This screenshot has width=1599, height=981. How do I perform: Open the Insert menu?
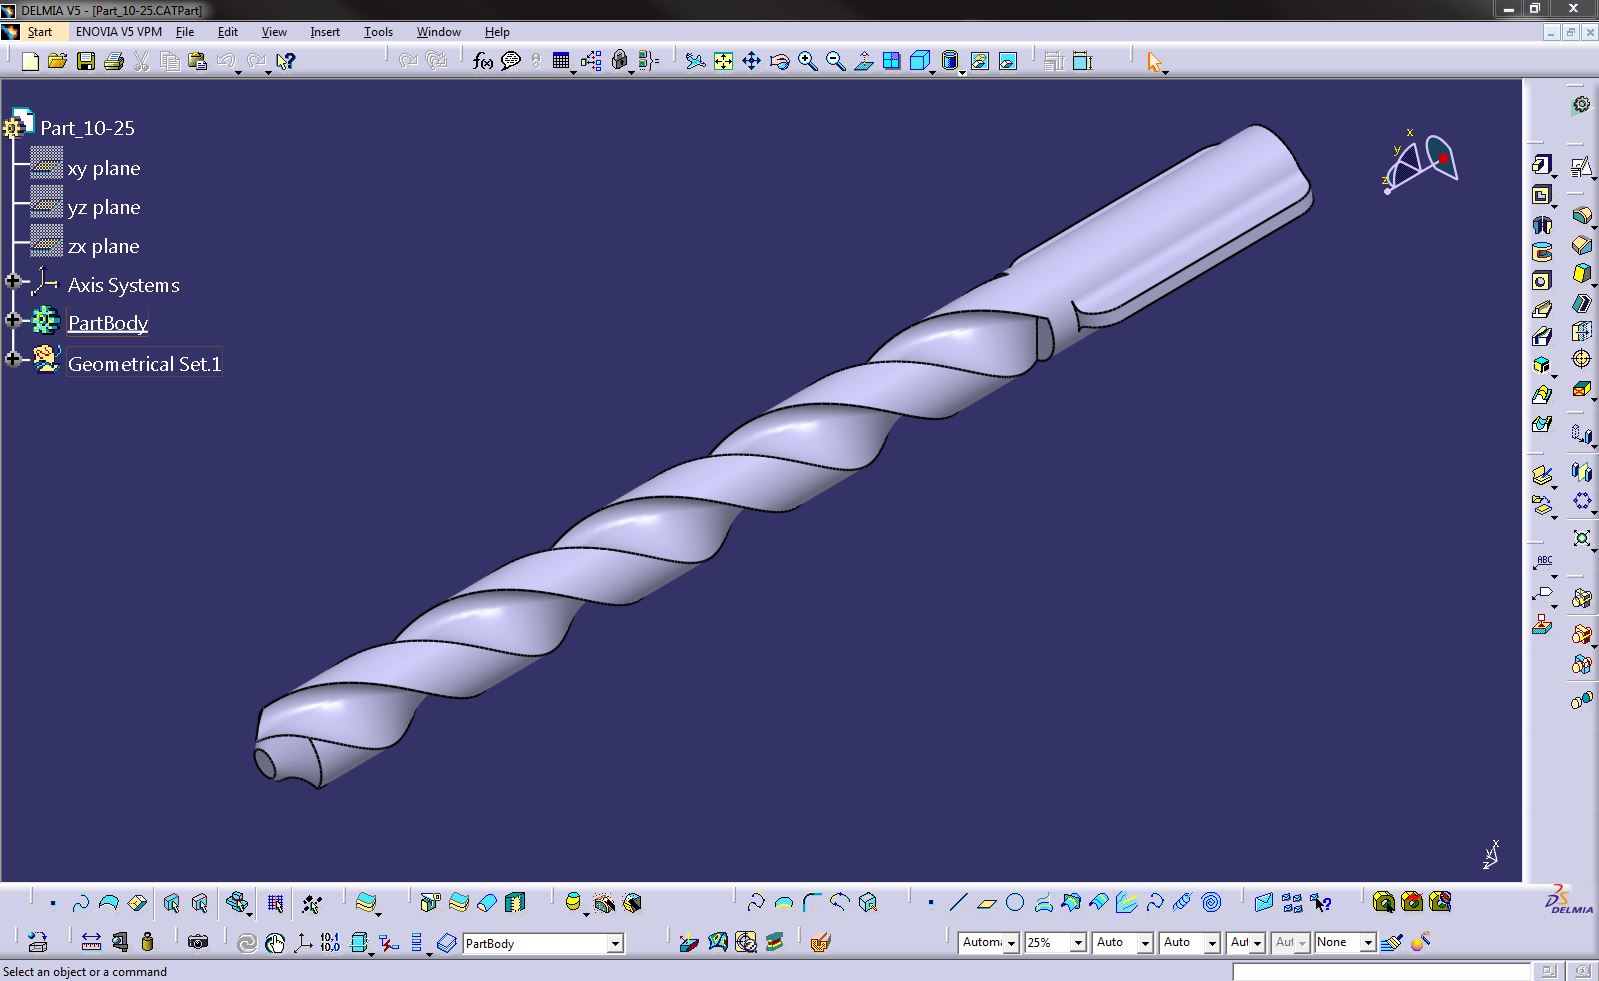click(x=325, y=32)
